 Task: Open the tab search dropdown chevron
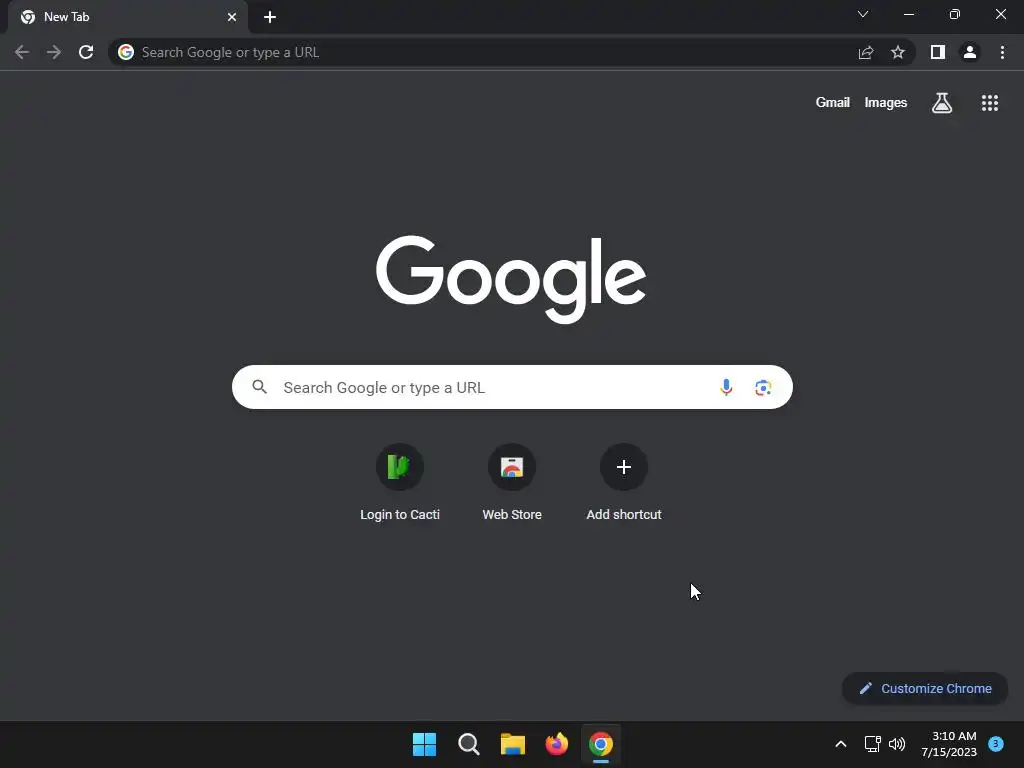tap(863, 14)
